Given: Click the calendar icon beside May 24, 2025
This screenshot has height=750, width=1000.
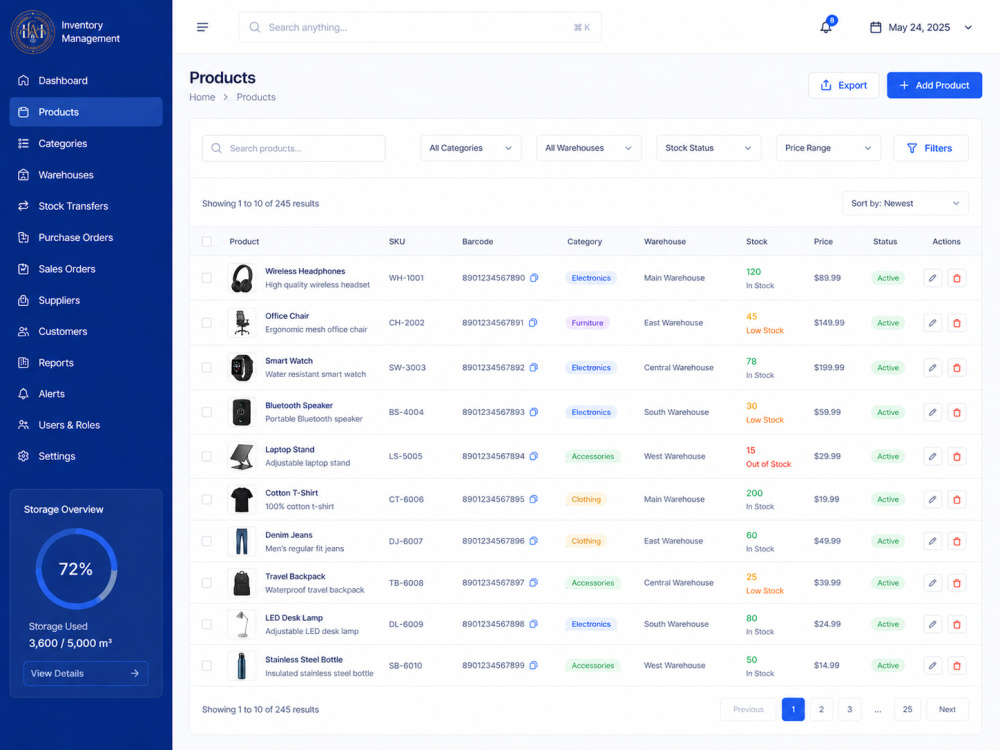Looking at the screenshot, I should point(876,27).
